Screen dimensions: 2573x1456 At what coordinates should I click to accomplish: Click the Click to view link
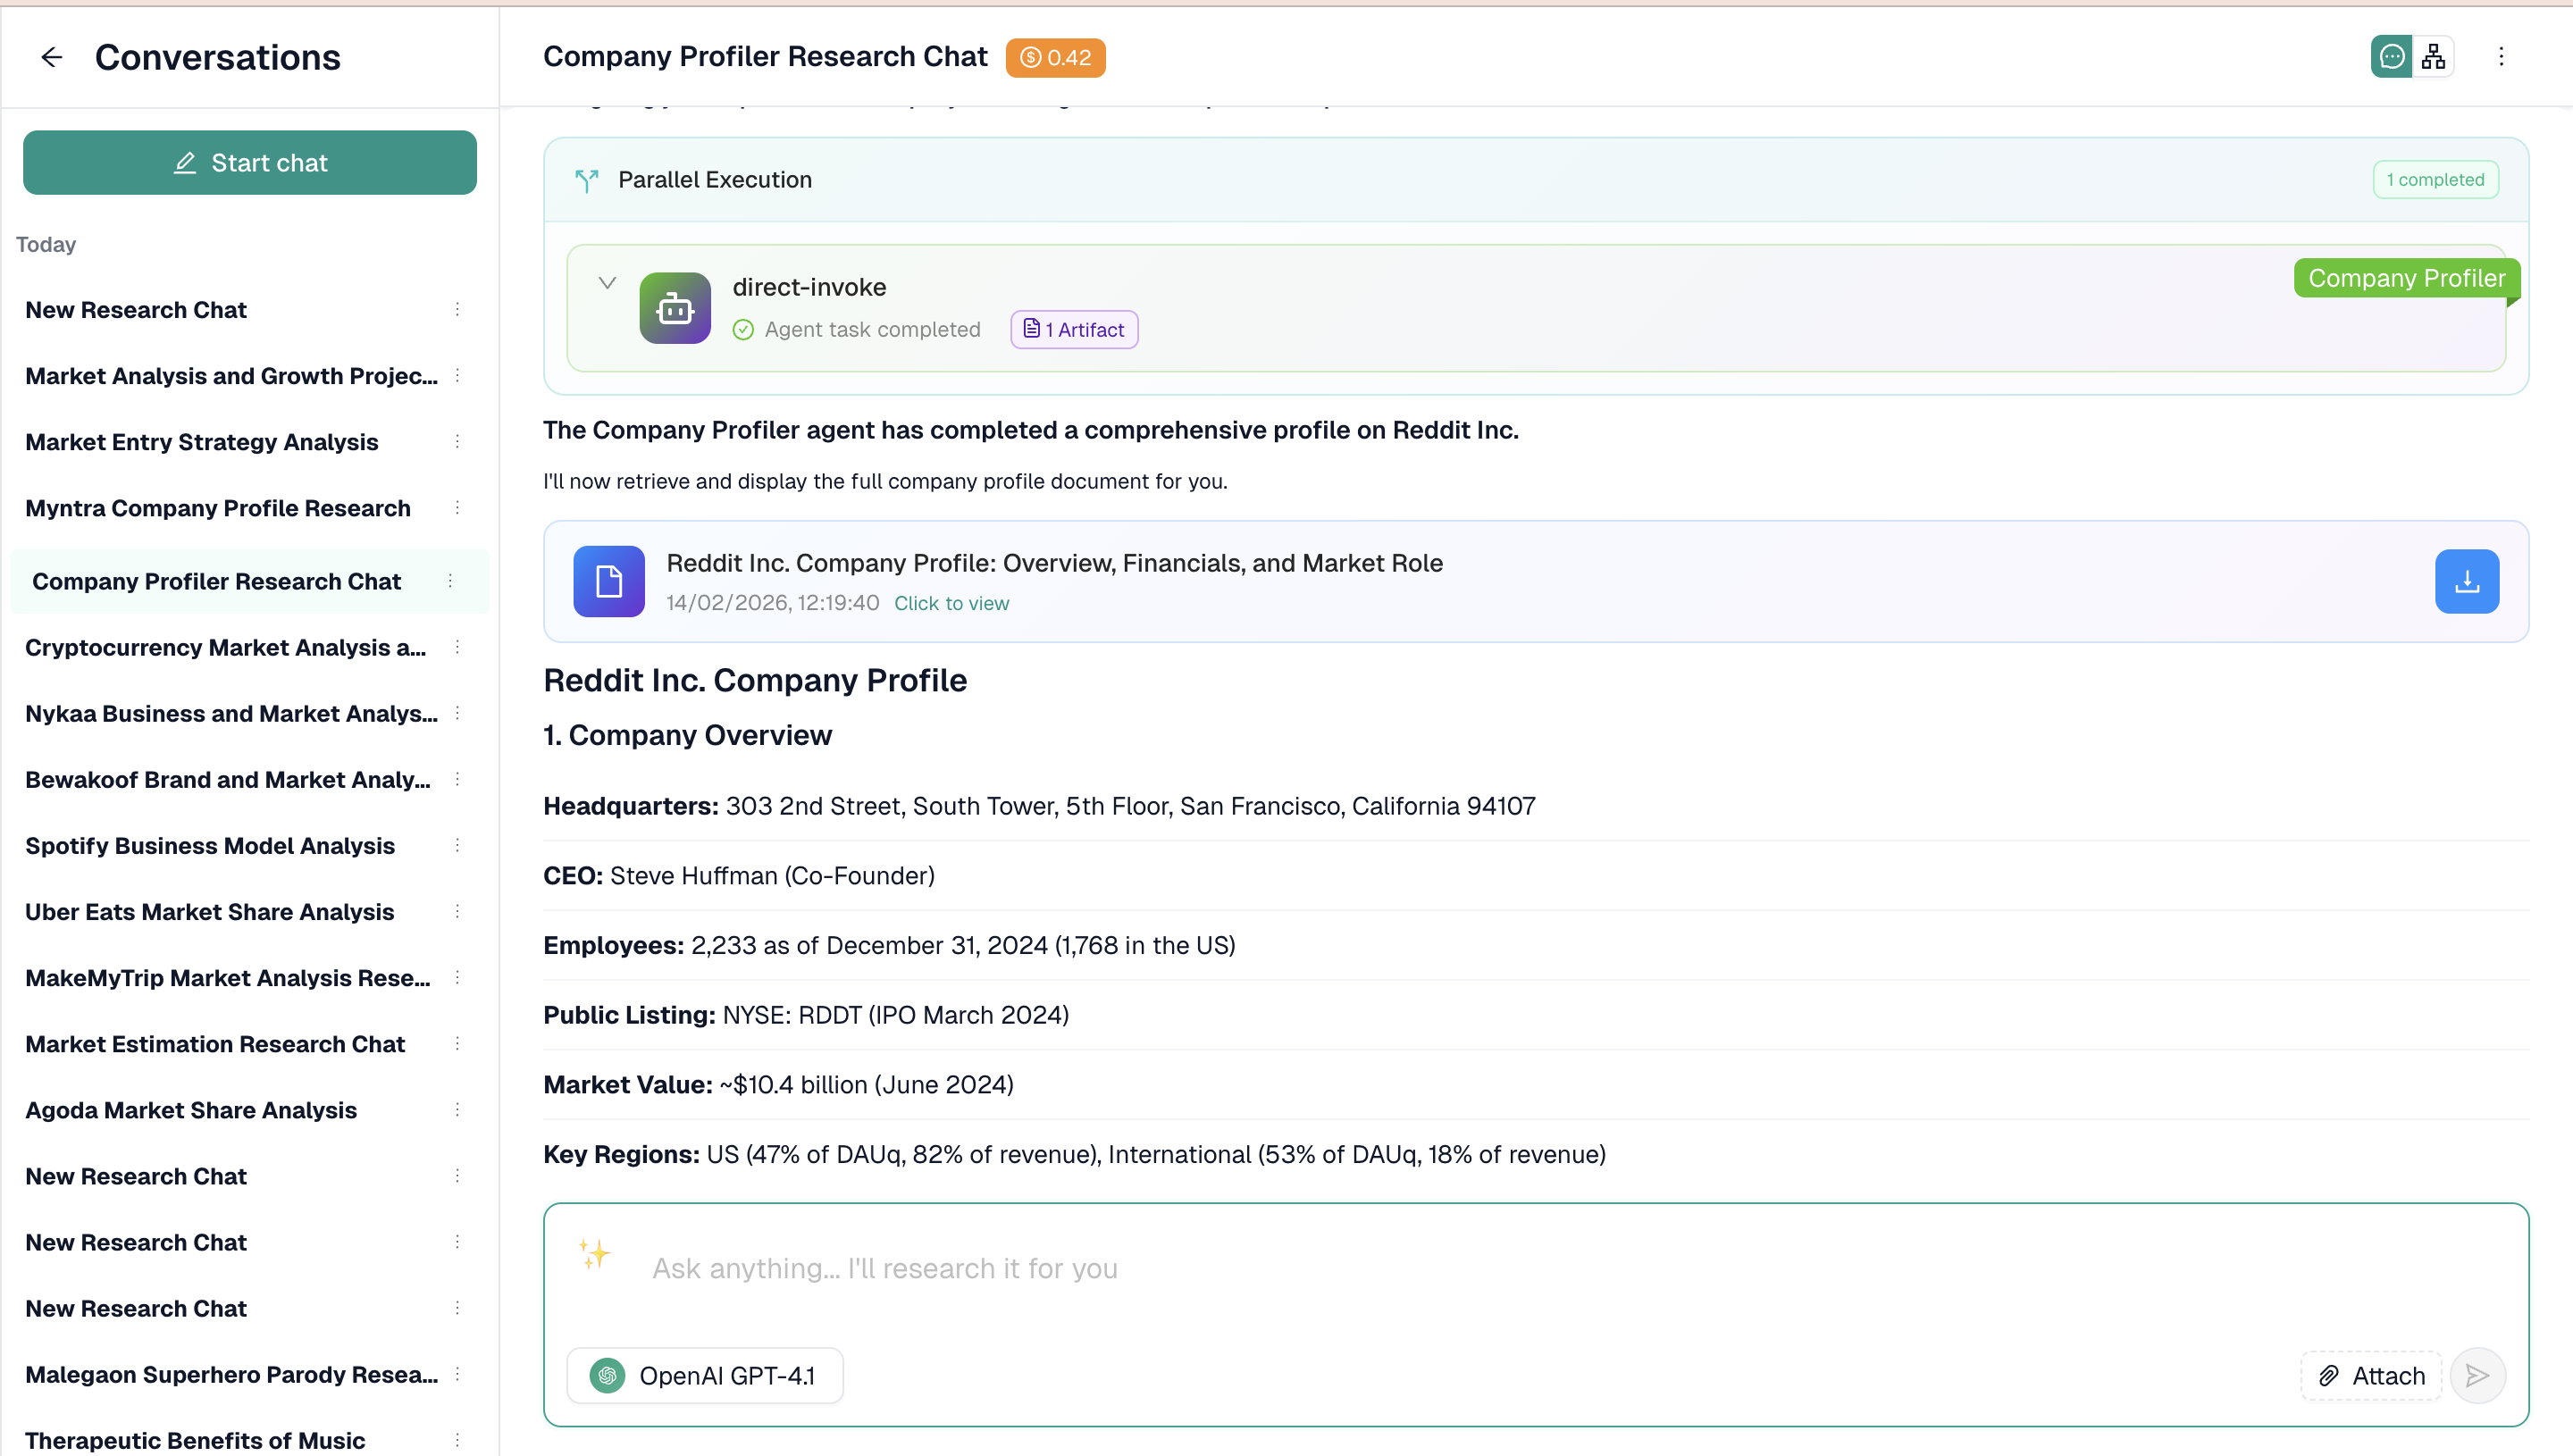click(x=951, y=603)
